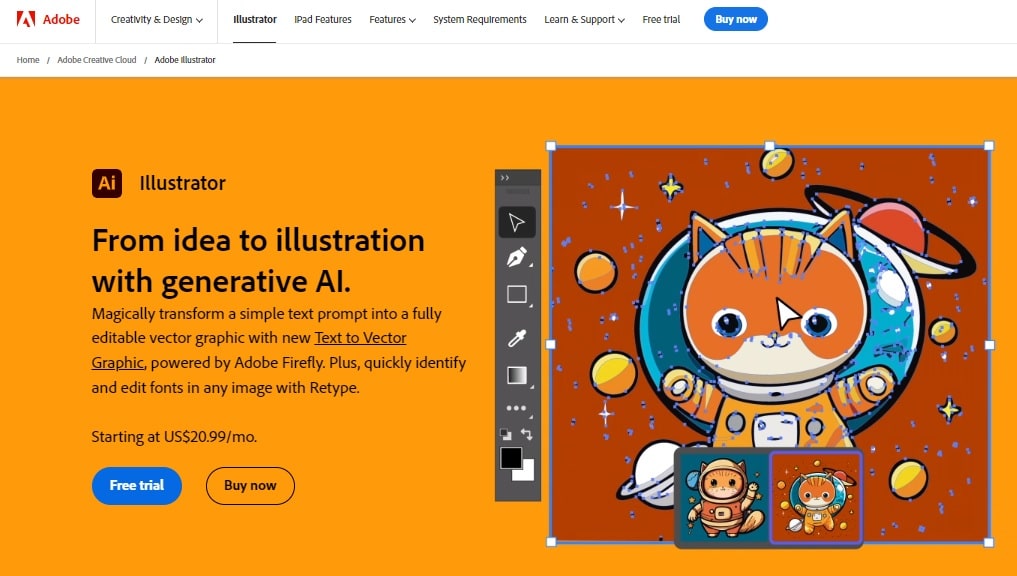The height and width of the screenshot is (576, 1017).
Task: Click the Ai Illustrator app icon
Action: [x=107, y=183]
